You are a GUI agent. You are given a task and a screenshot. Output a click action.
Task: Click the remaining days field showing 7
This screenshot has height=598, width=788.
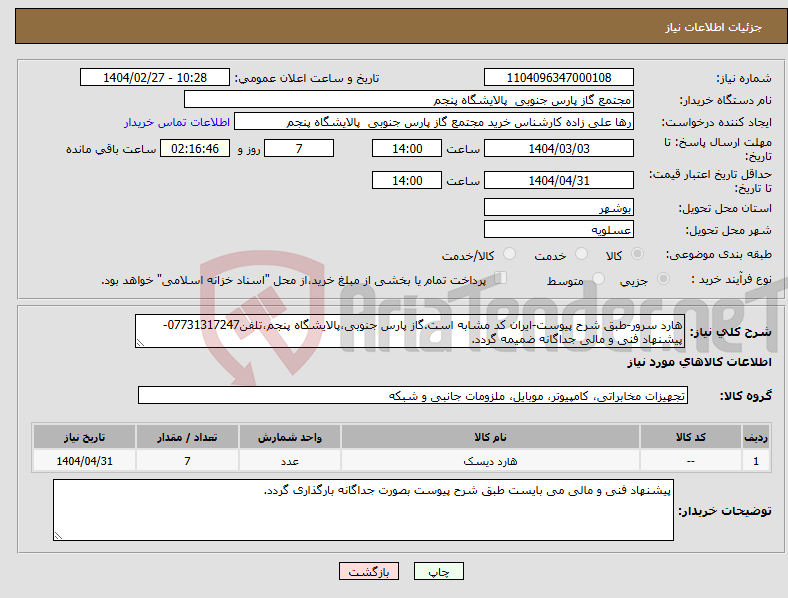(x=299, y=149)
